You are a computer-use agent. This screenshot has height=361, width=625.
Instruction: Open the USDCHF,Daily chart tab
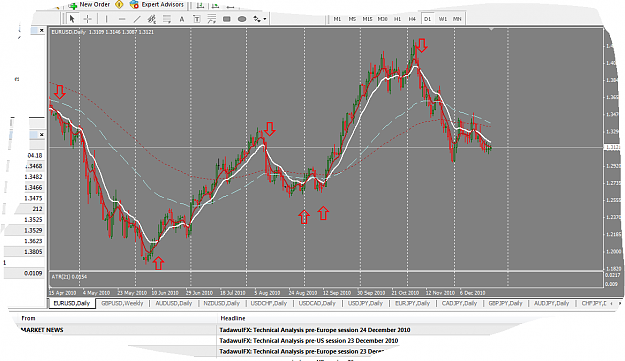269,303
